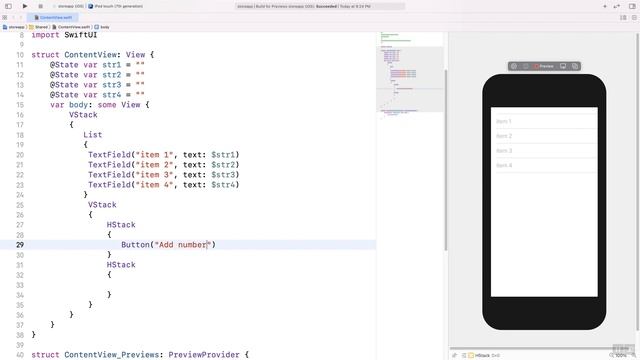Screen dimensions: 640x360
Task: Click the Shared folder in jump bar
Action: [38, 27]
